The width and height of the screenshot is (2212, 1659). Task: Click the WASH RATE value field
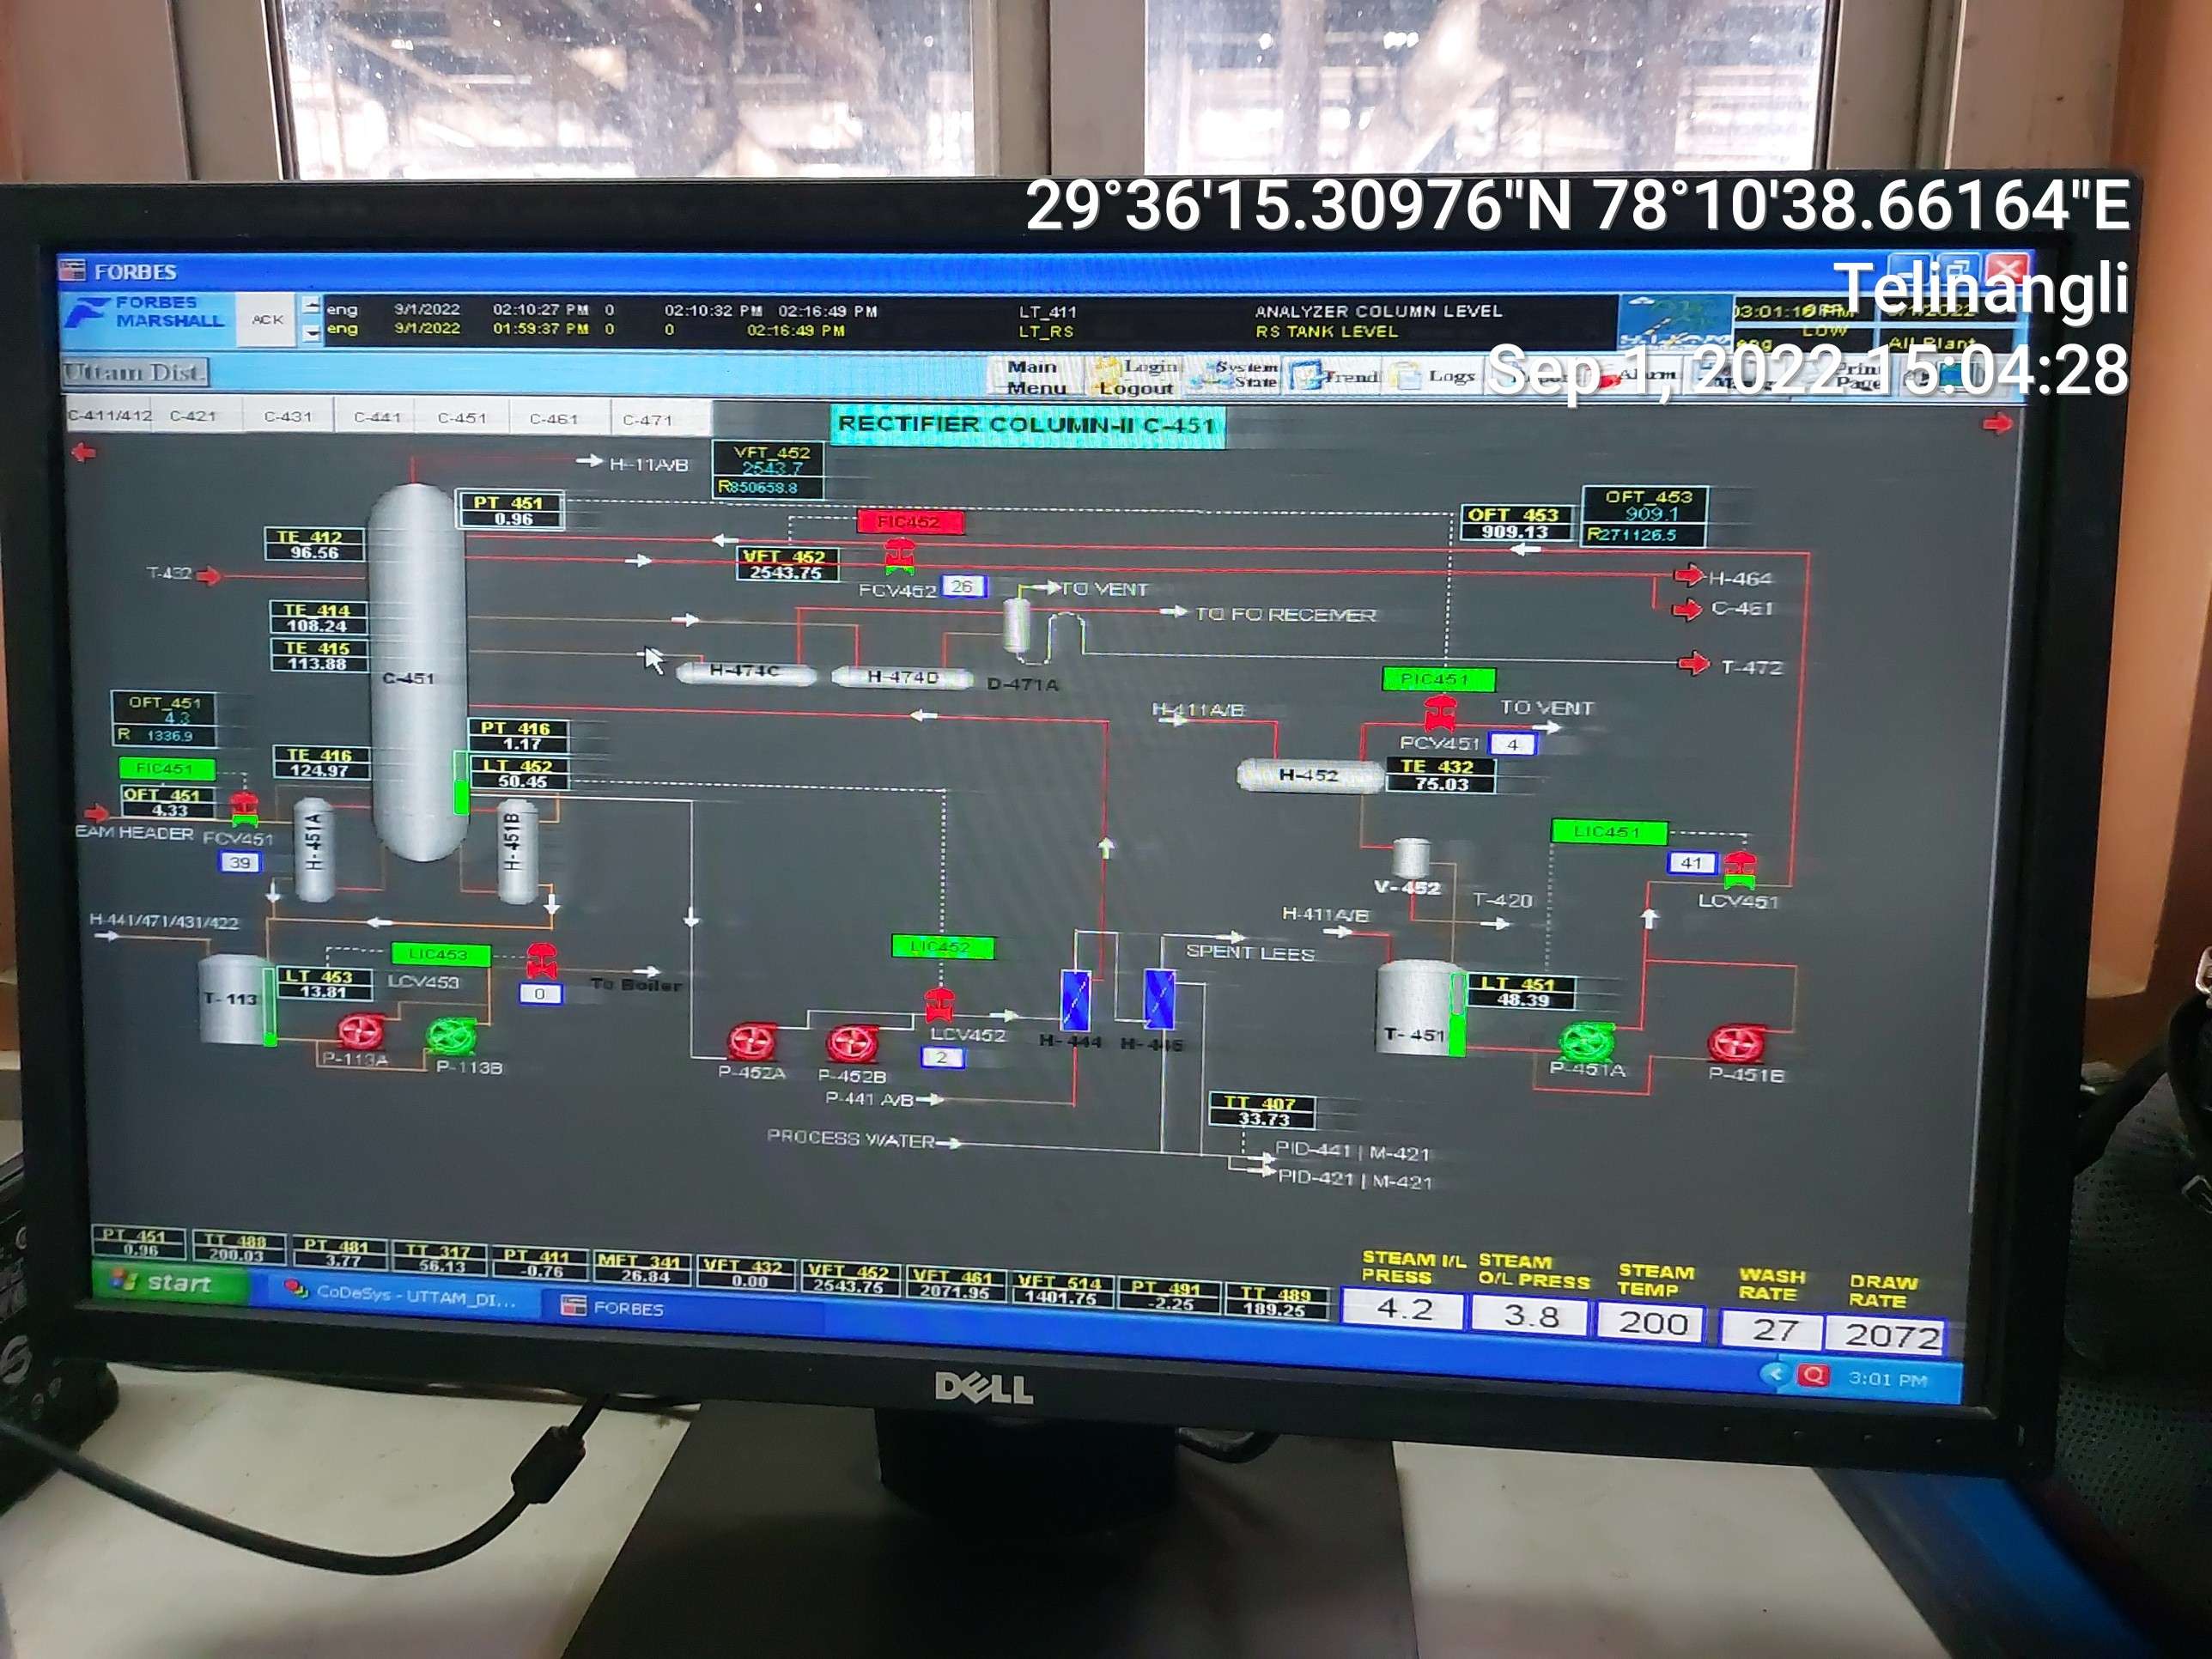[1771, 1329]
